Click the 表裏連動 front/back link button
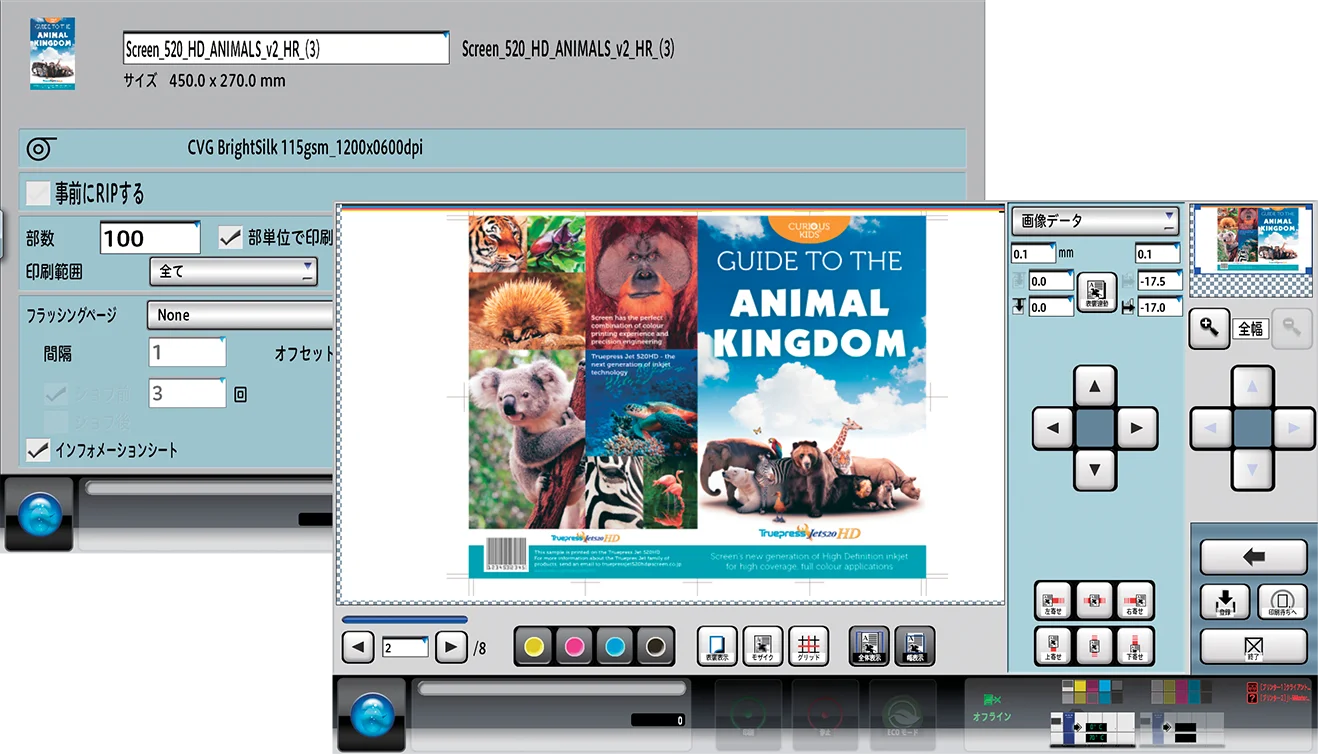 pyautogui.click(x=1097, y=294)
